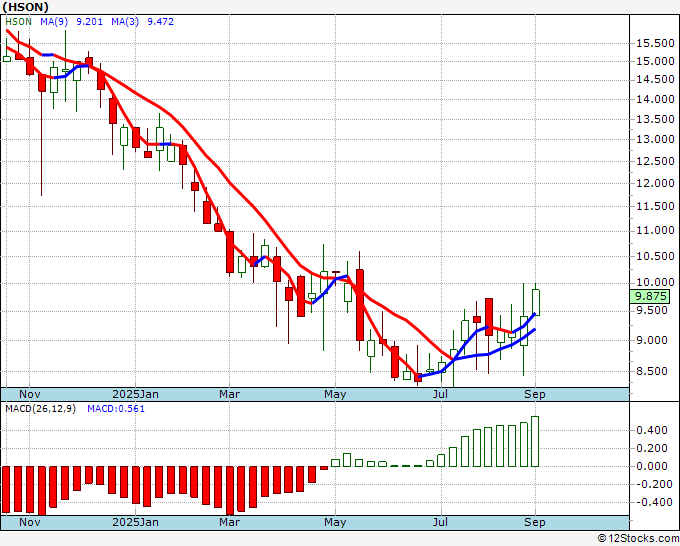Viewport: 680px width, 546px height.
Task: Open the 12Stocks.com copyright link
Action: (638, 539)
